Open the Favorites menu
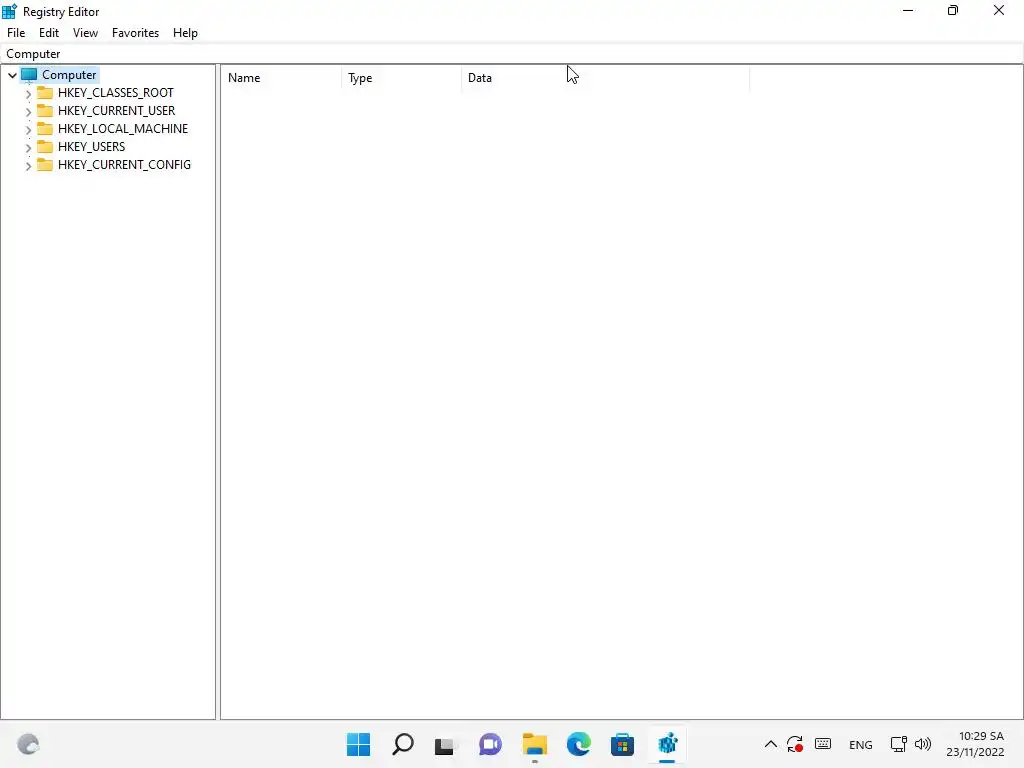The image size is (1024, 768). click(x=135, y=33)
